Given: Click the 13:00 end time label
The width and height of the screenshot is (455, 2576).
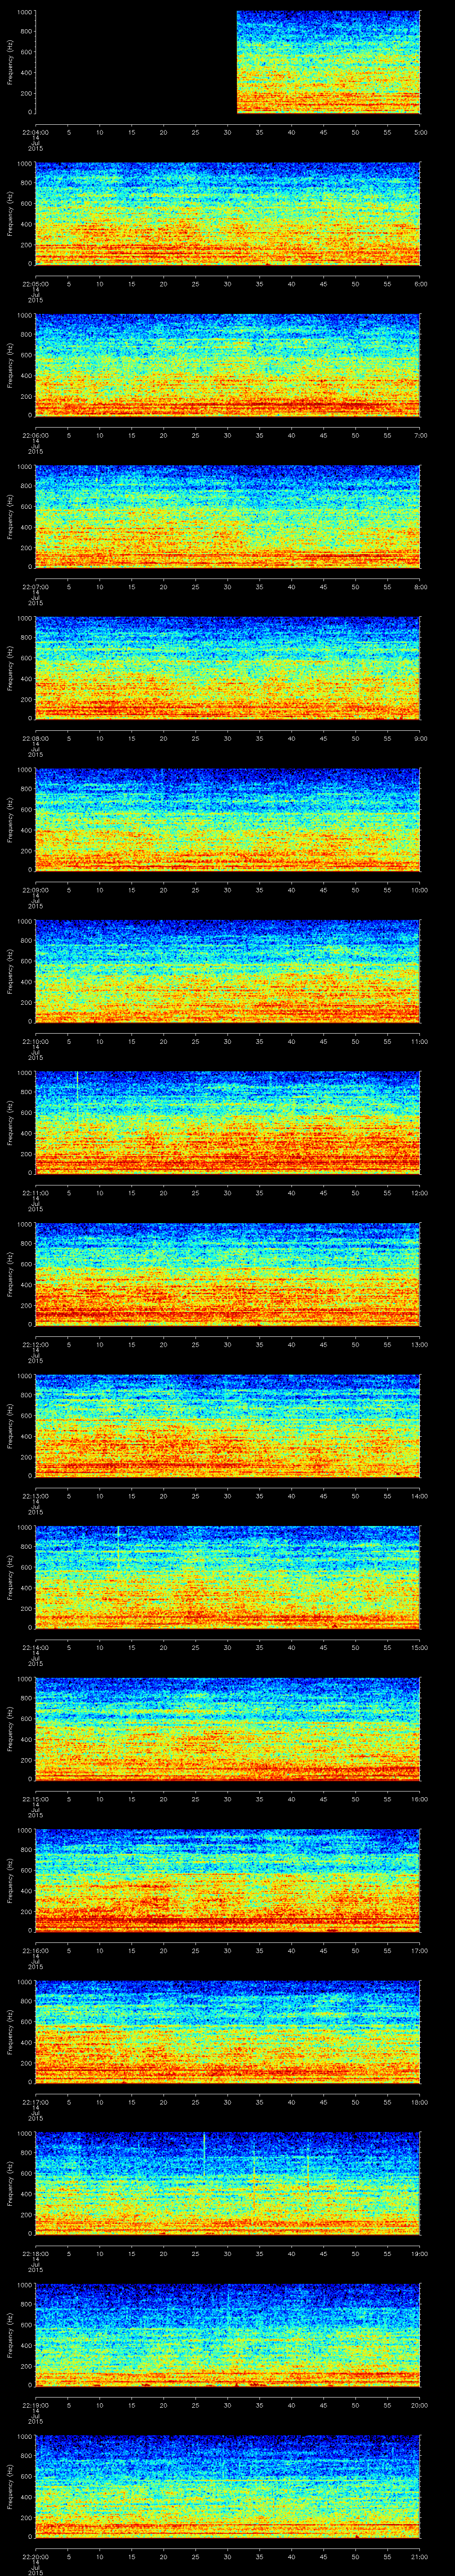Looking at the screenshot, I should coord(420,1344).
